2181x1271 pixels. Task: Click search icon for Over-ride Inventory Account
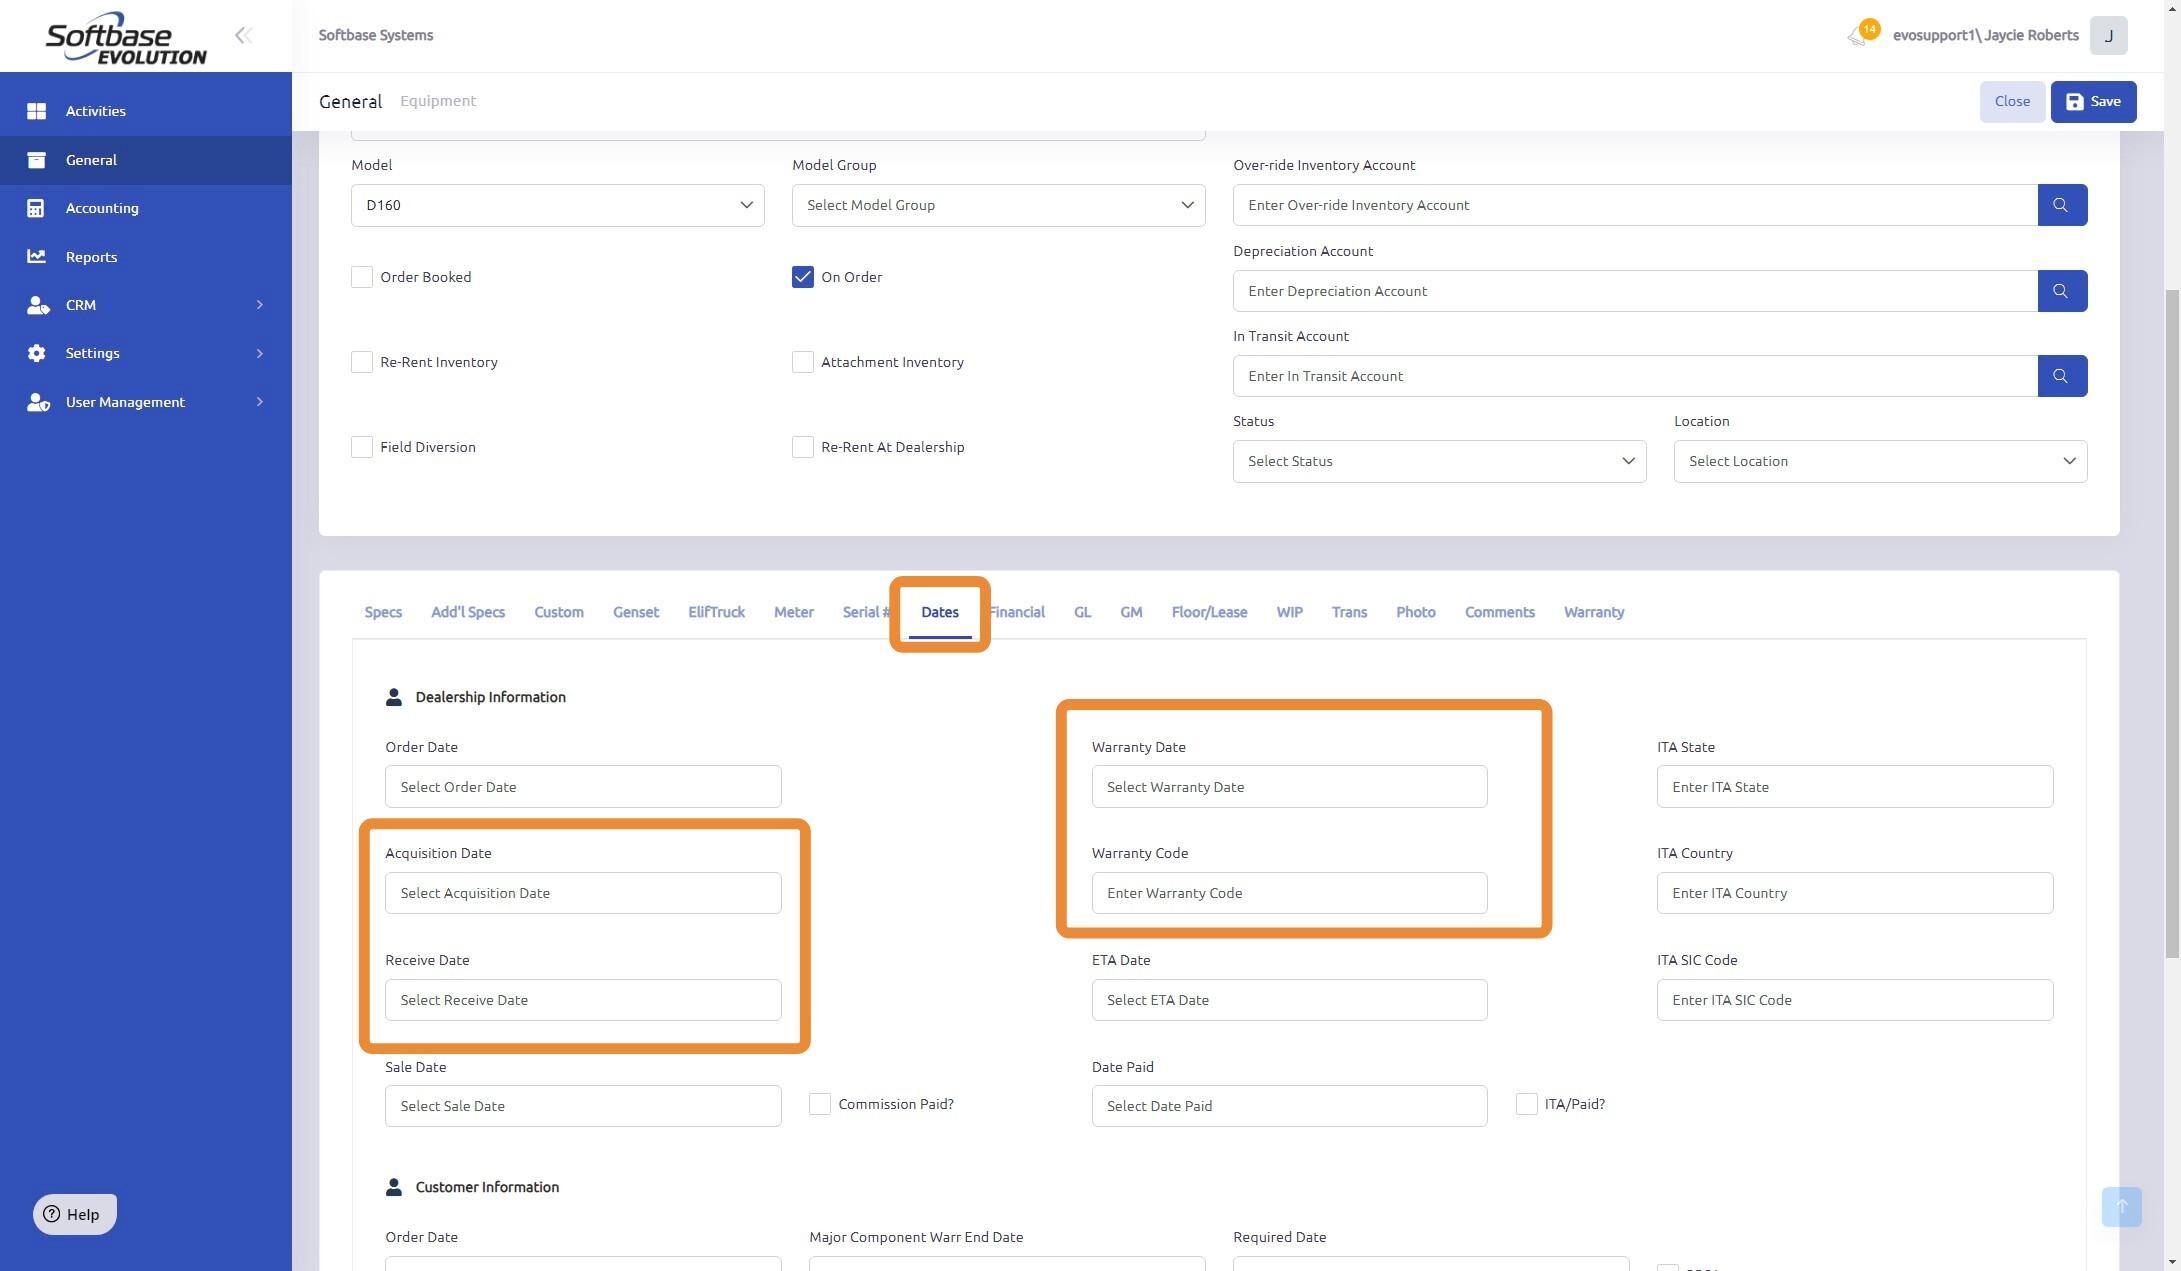pos(2061,205)
